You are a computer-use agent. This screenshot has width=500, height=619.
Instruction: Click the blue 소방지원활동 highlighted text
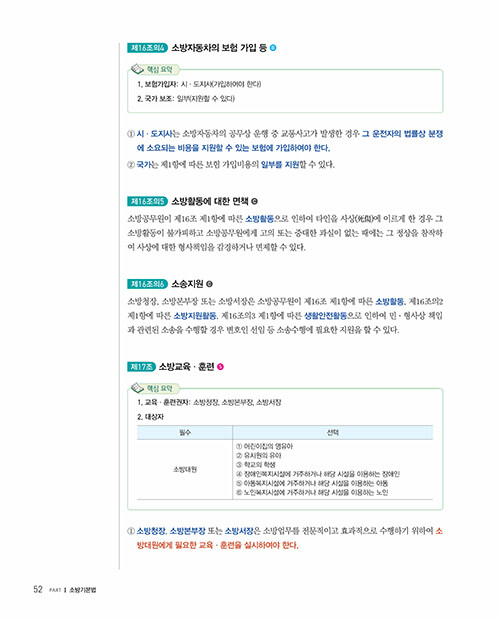pyautogui.click(x=195, y=315)
